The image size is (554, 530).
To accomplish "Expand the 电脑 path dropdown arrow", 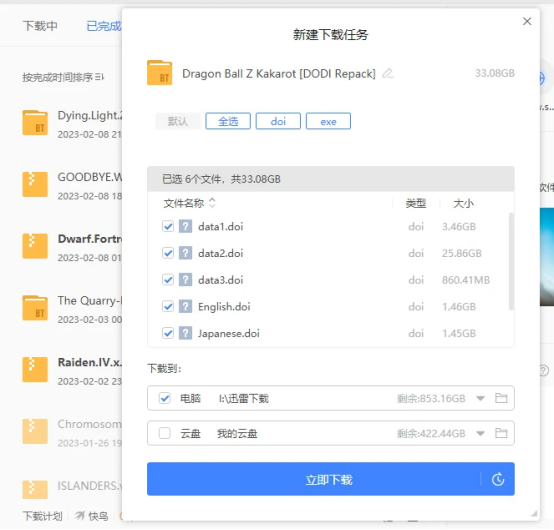I will coord(480,399).
